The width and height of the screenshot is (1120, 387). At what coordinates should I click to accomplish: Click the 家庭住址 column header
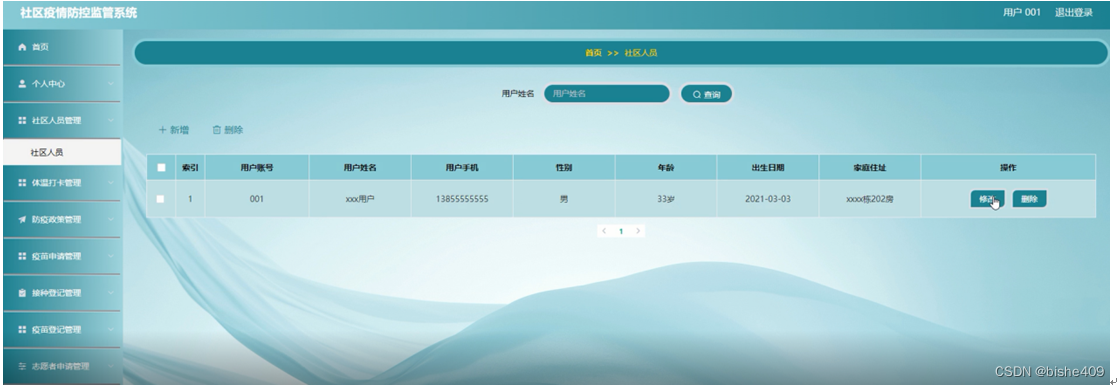coord(869,168)
